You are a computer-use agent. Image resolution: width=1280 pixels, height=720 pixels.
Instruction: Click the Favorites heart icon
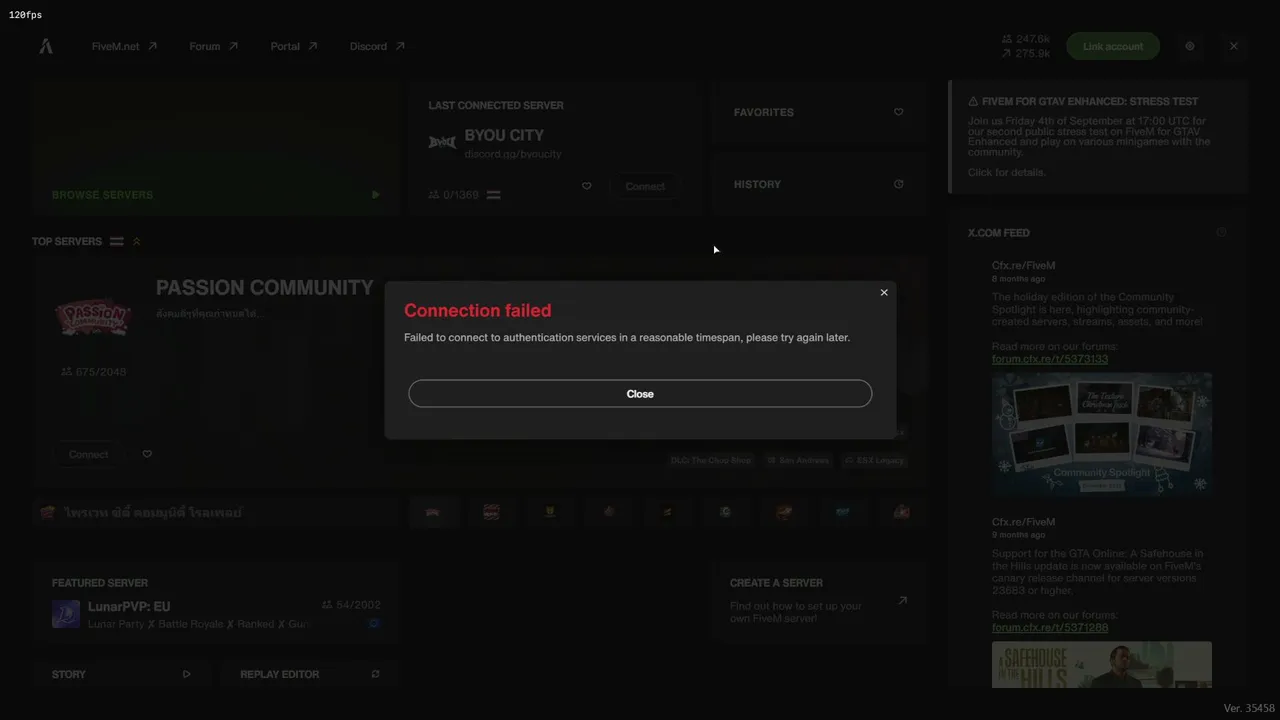point(898,112)
